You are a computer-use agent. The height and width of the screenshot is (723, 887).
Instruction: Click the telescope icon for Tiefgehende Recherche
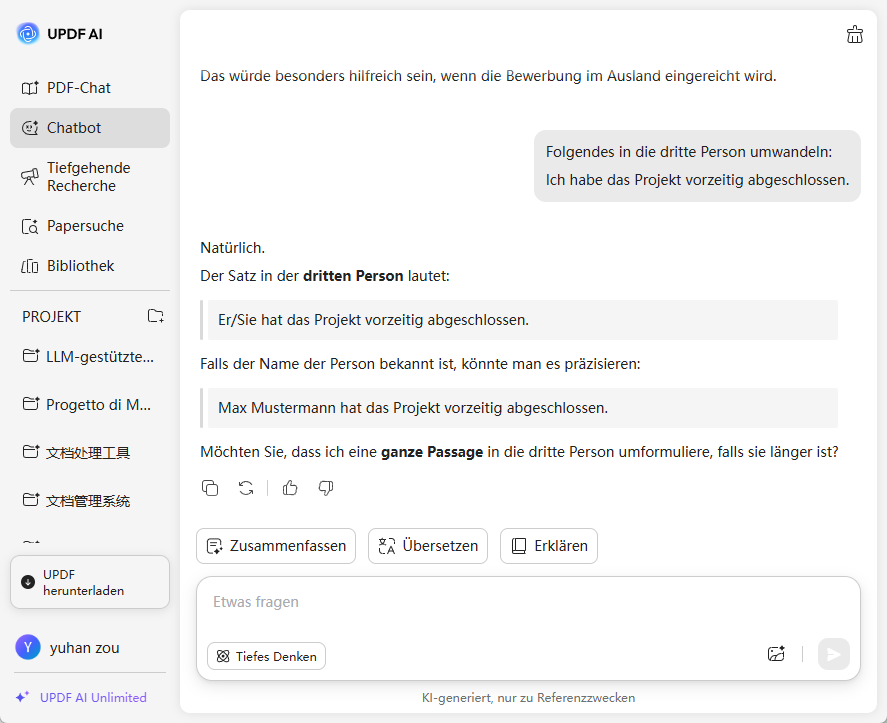[x=30, y=177]
